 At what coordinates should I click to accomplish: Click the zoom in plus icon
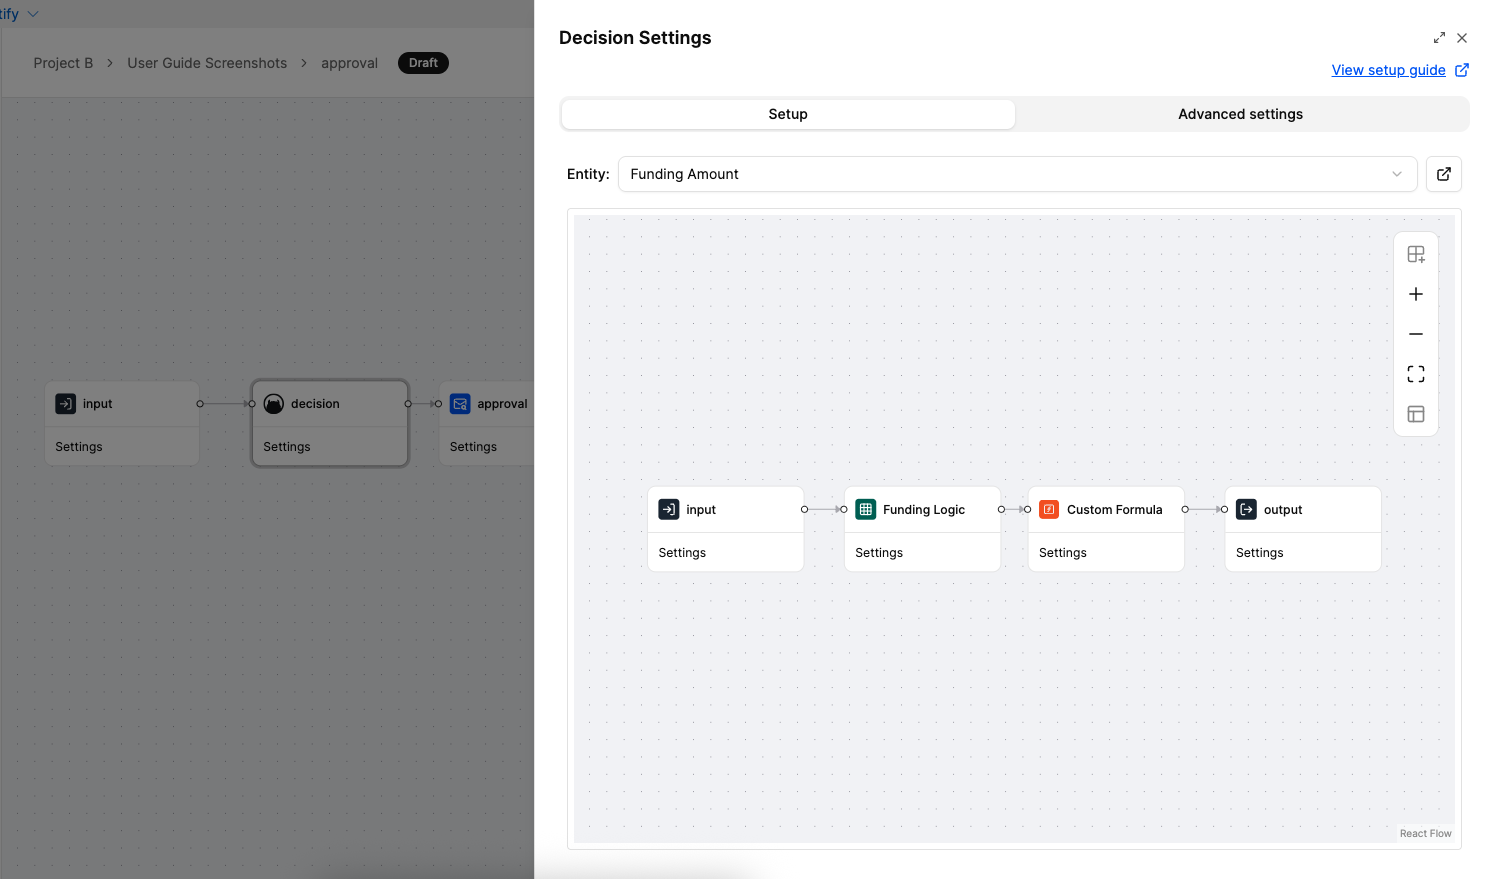[x=1416, y=294]
